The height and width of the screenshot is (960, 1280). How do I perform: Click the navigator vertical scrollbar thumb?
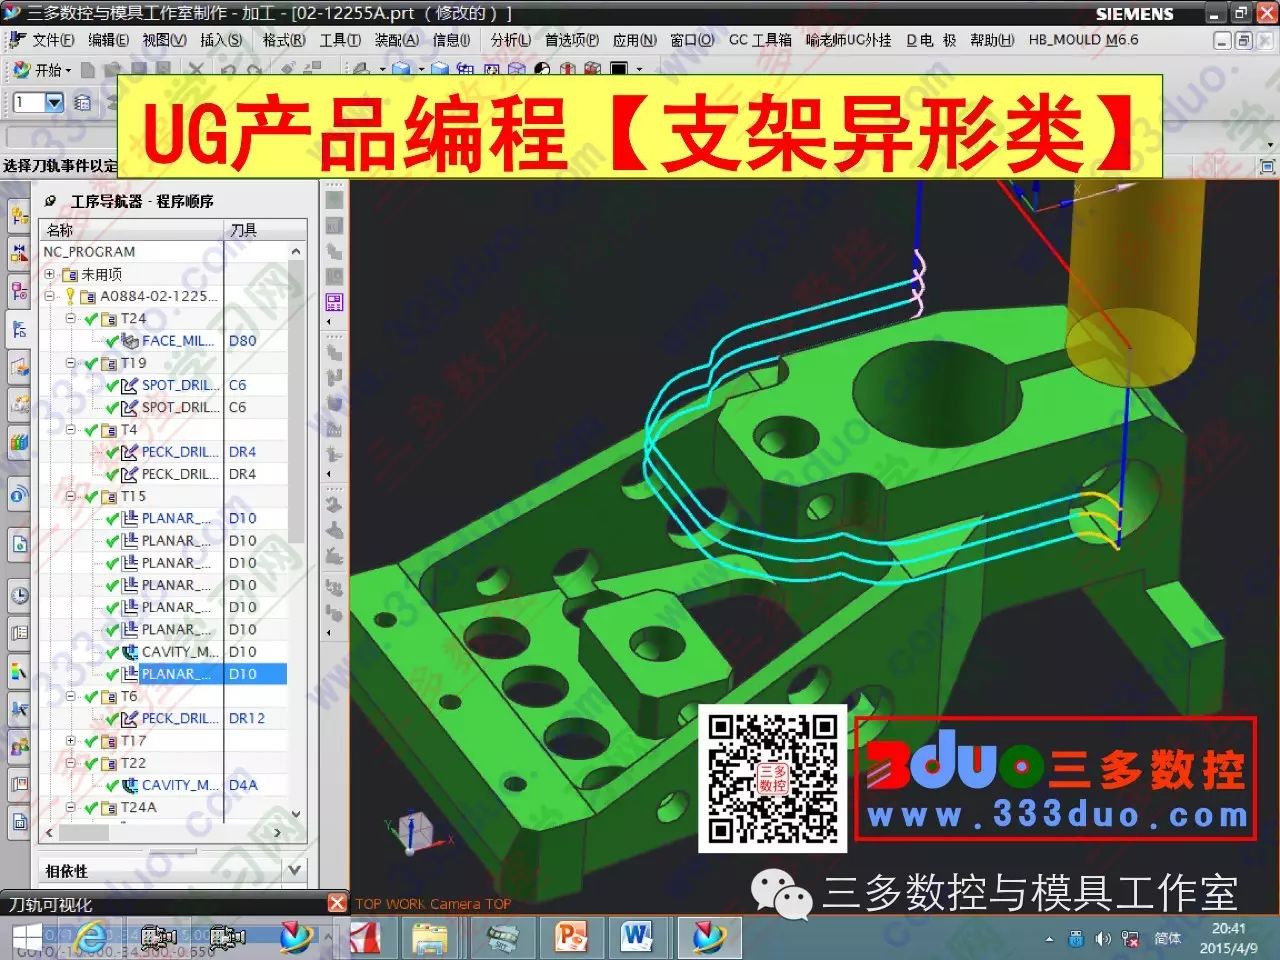296,400
